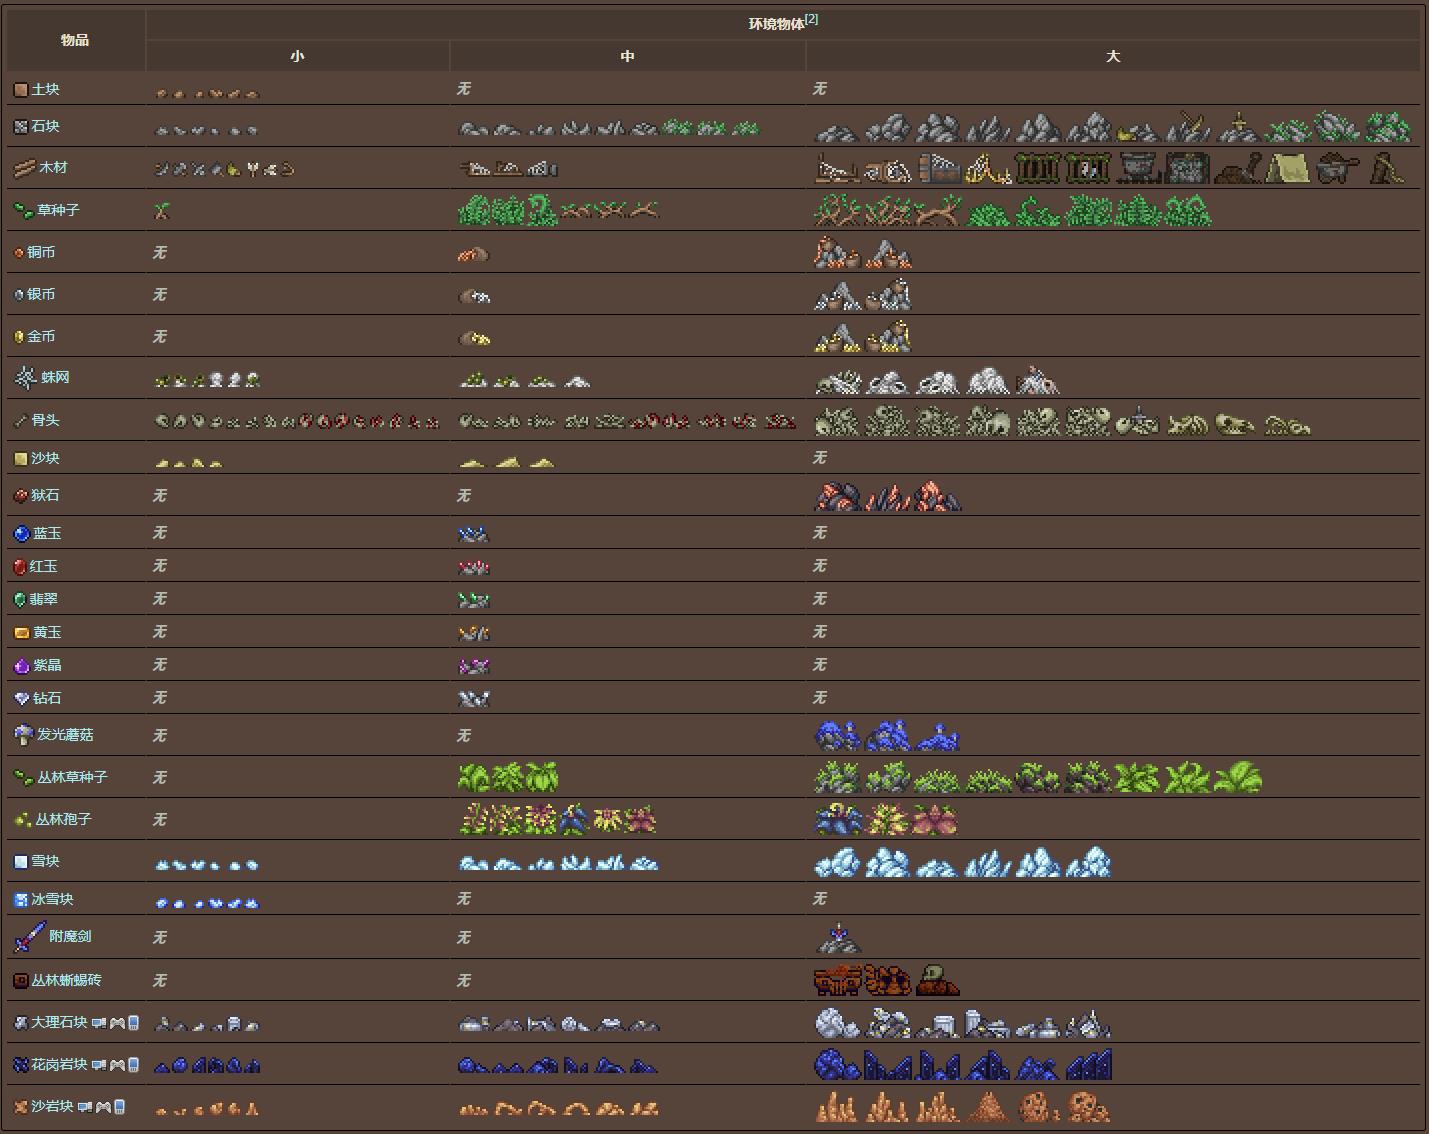Image resolution: width=1429 pixels, height=1134 pixels.
Task: Open the 骨头 item link
Action: 45,421
